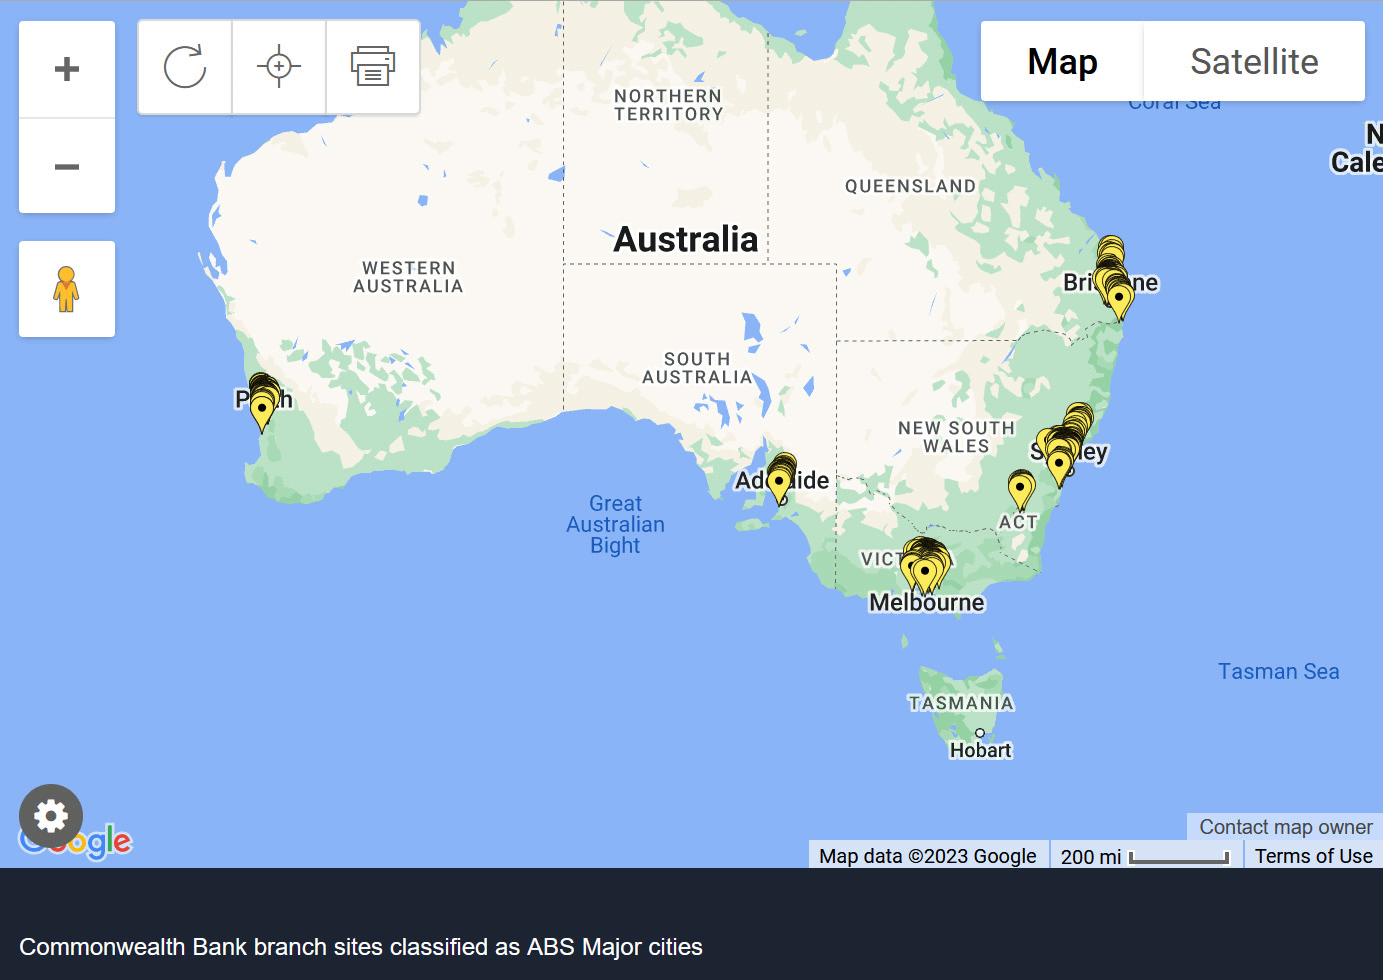Zoom out of the map
The height and width of the screenshot is (980, 1383).
67,166
